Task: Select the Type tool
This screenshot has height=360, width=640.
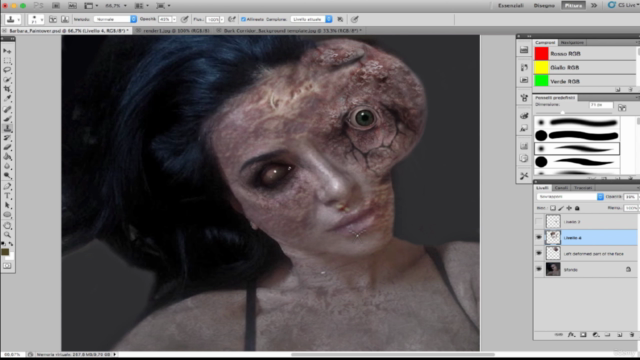Action: [x=7, y=196]
